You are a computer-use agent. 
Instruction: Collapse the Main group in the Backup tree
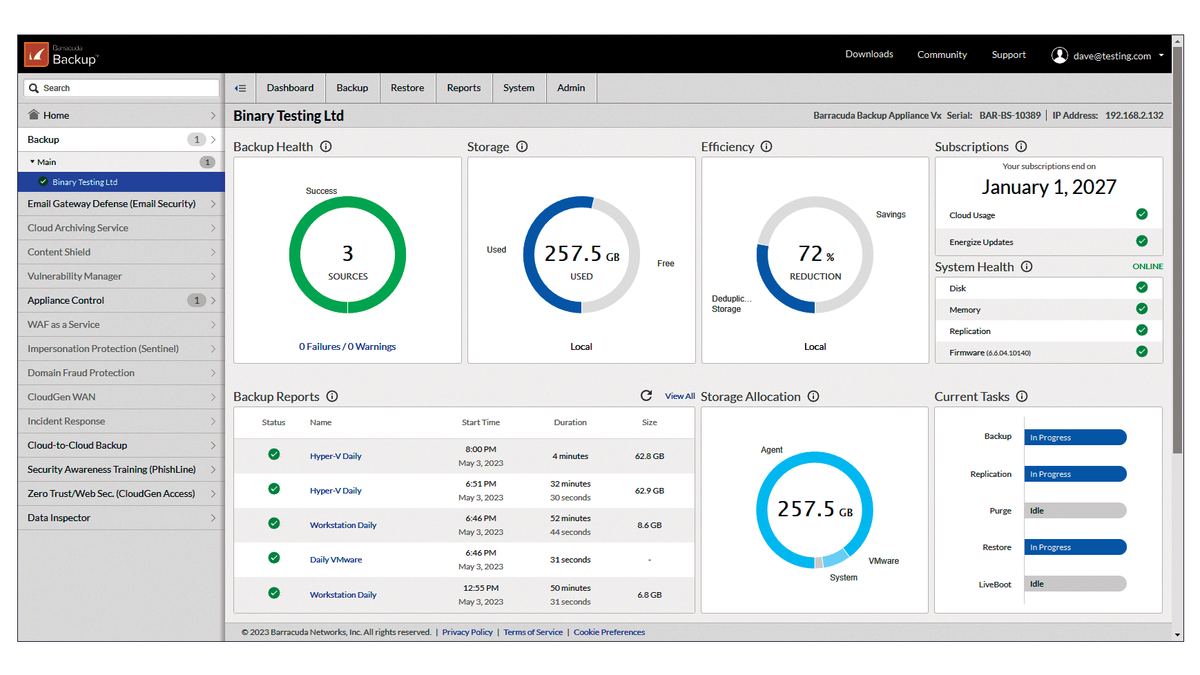click(x=34, y=162)
